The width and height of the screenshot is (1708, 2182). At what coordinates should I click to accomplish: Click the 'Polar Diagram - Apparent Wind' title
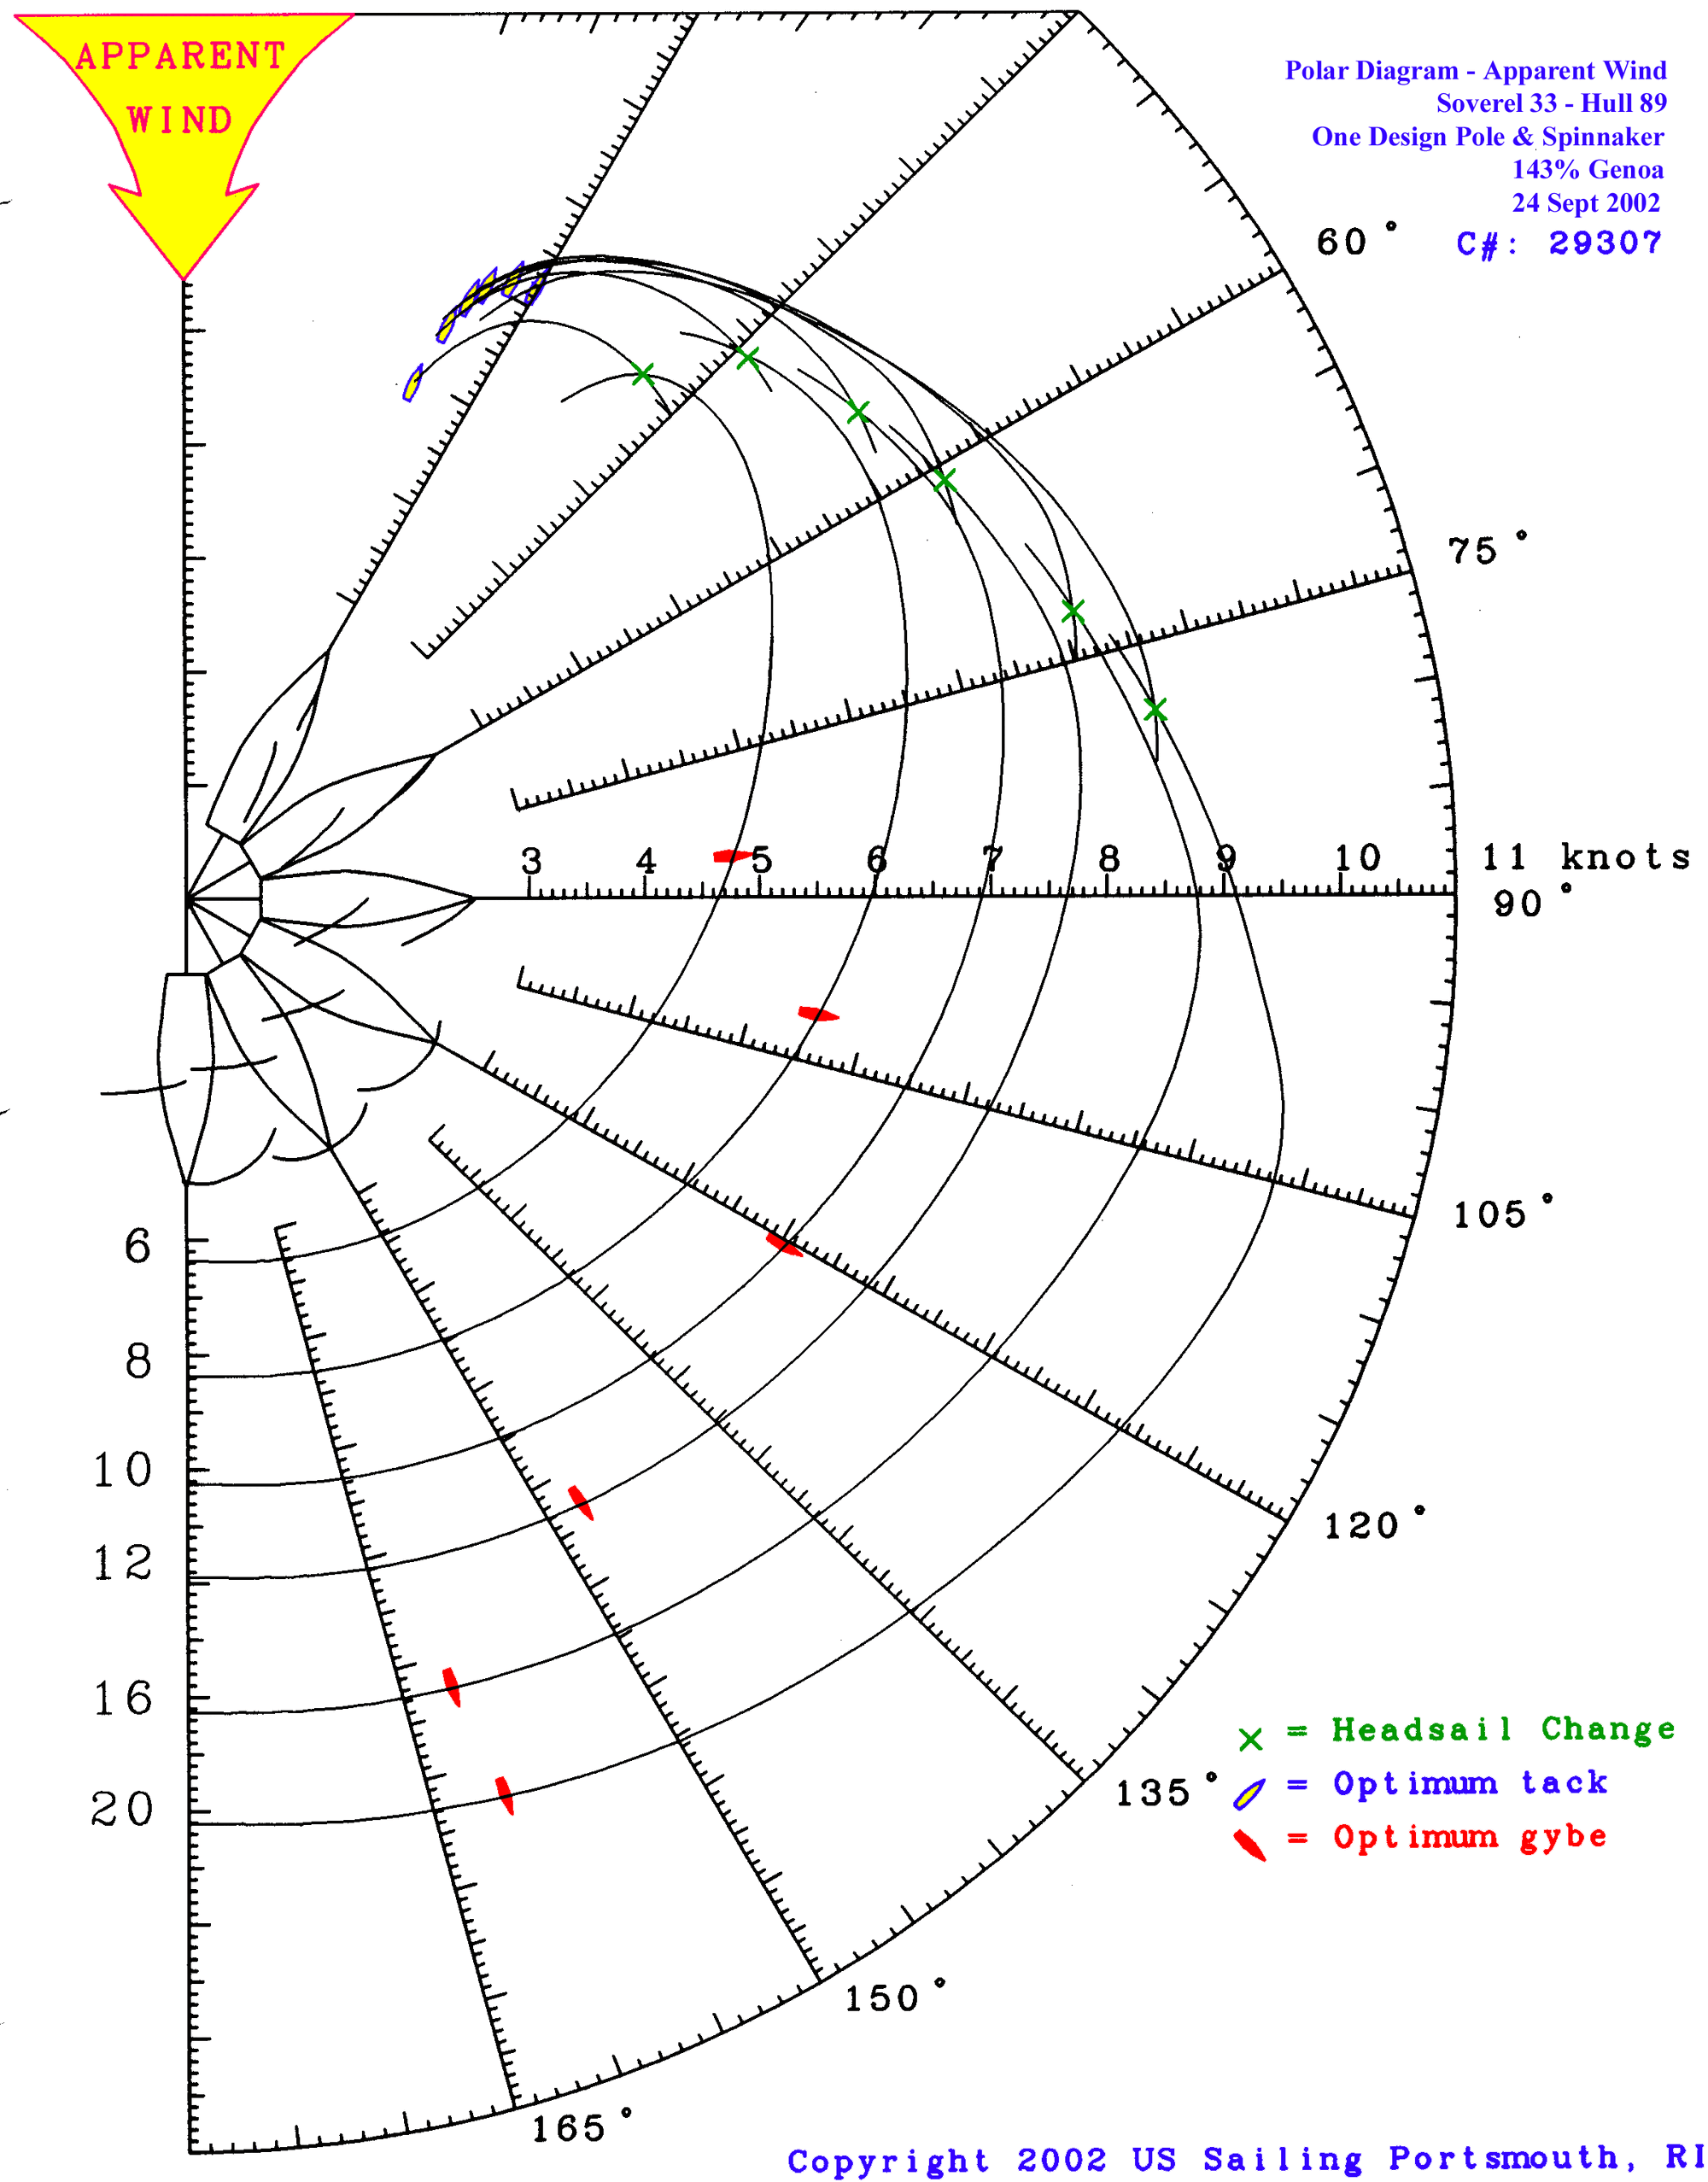point(1475,70)
